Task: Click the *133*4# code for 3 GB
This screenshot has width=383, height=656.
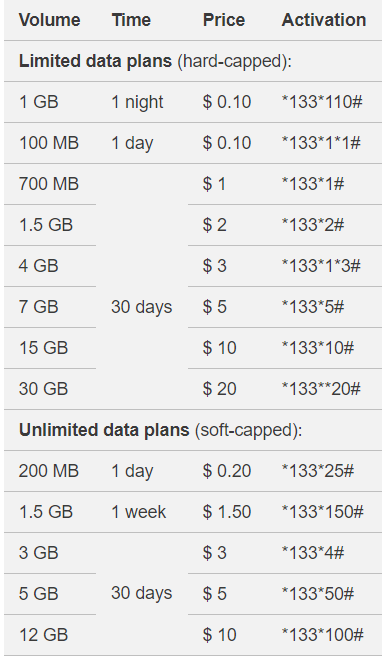Action: 313,553
